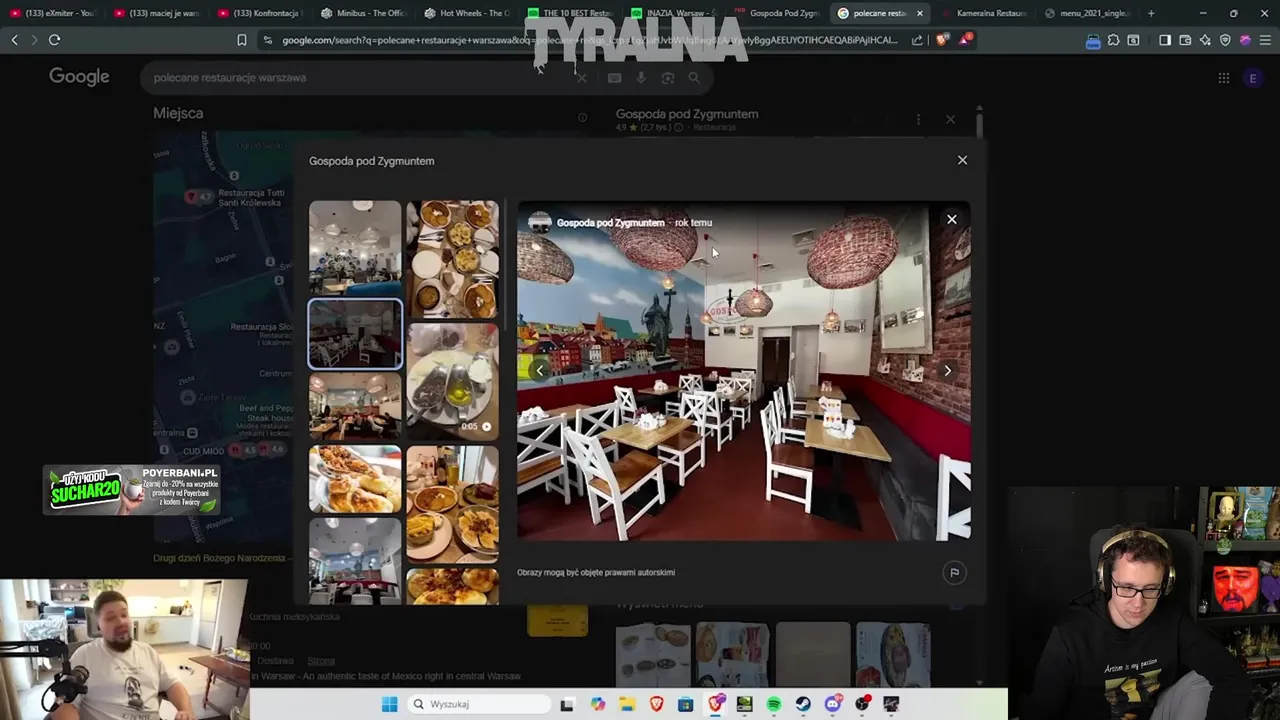Open the browser extensions puzzle icon
Screen dimensions: 1280x720
(1113, 40)
